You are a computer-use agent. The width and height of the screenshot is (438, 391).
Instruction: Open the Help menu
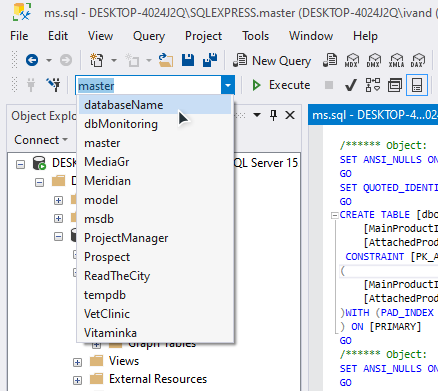tap(365, 36)
